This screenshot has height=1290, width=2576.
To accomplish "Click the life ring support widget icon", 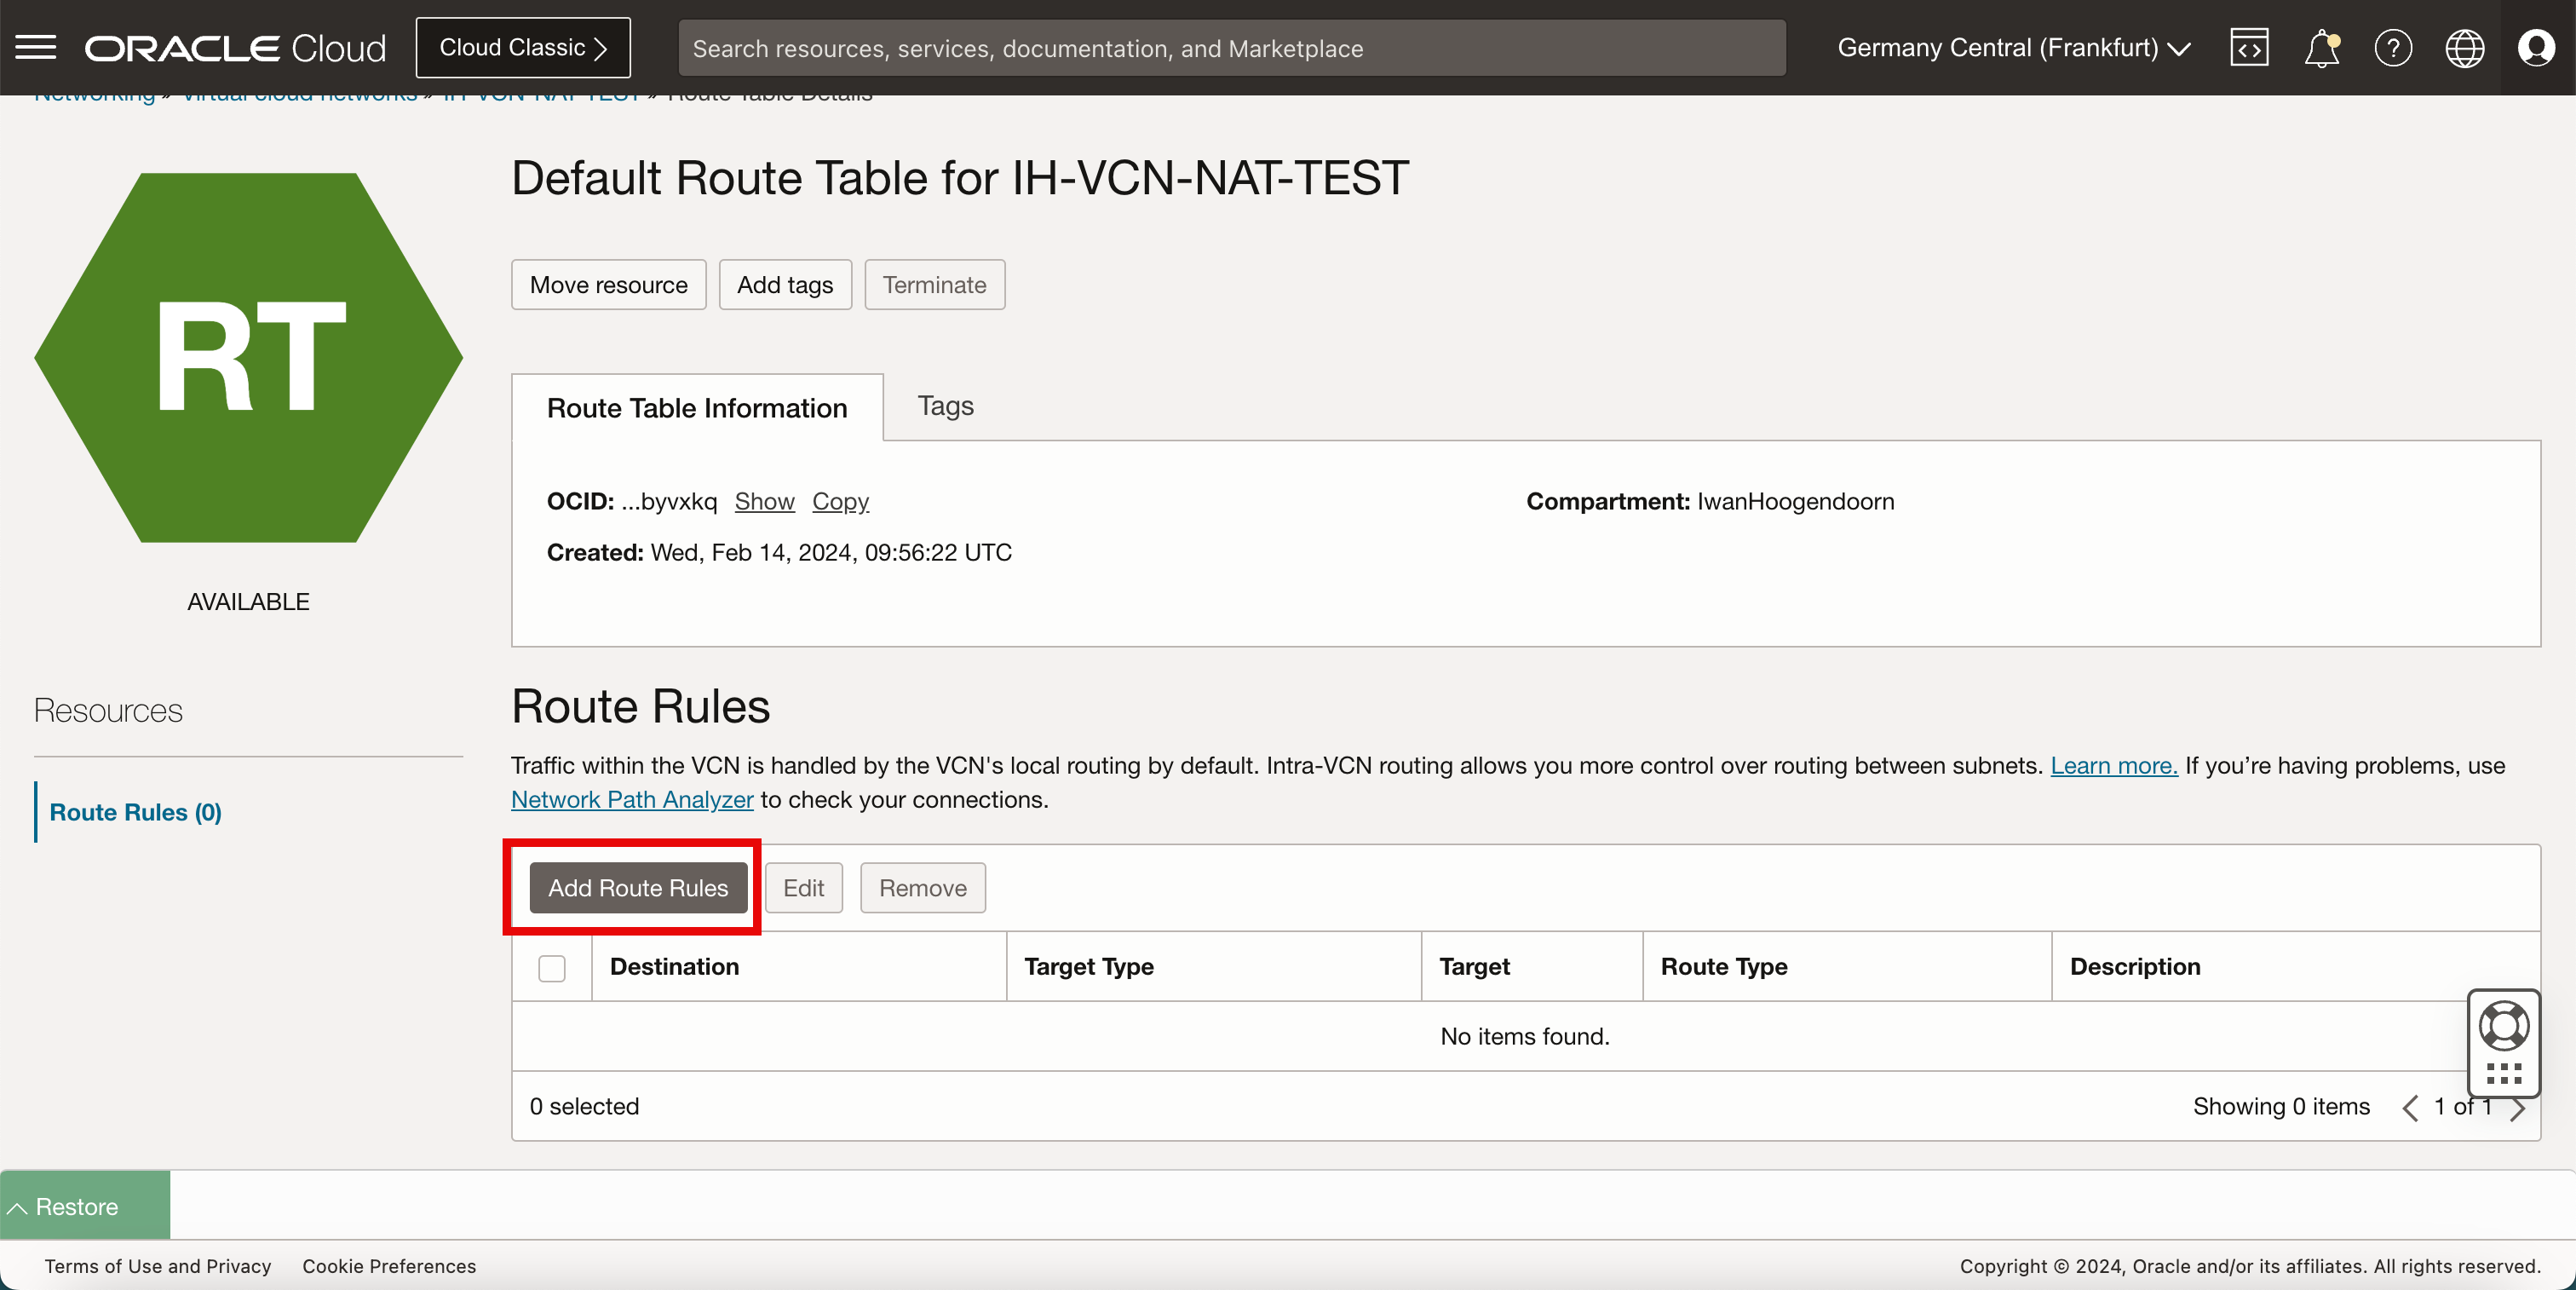I will 2503,1026.
